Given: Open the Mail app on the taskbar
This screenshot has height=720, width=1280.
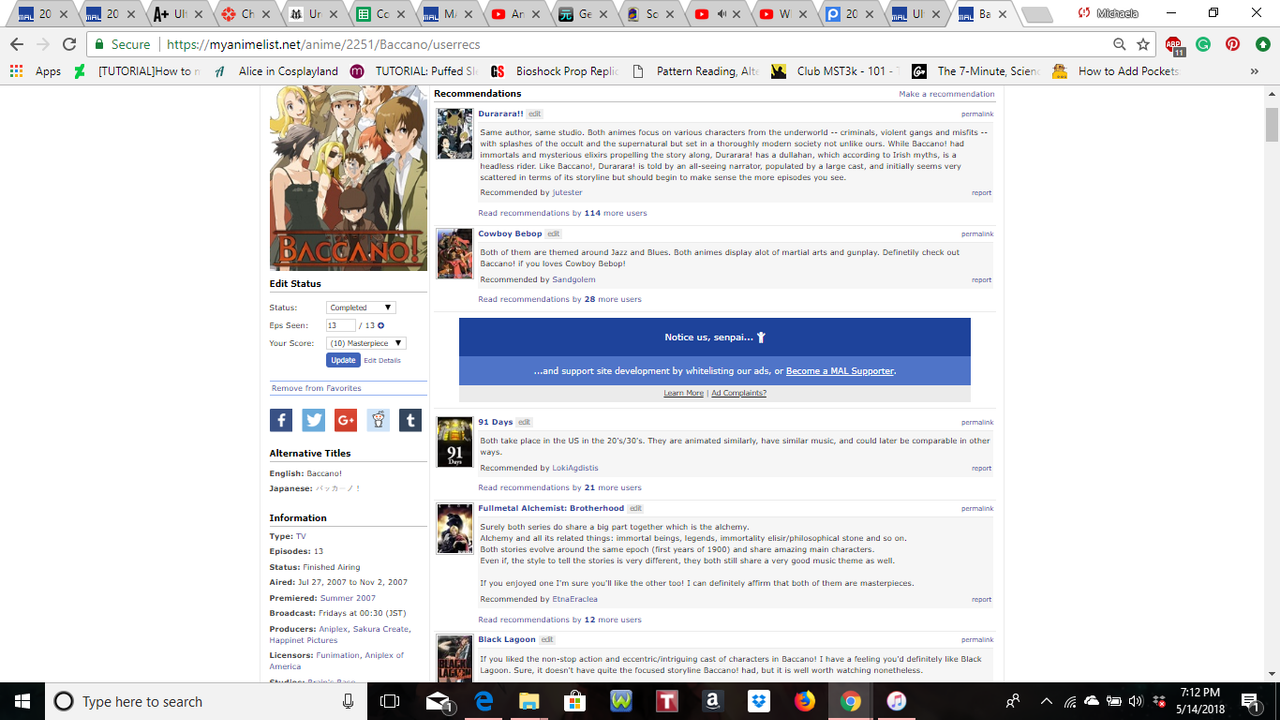Looking at the screenshot, I should [x=437, y=701].
